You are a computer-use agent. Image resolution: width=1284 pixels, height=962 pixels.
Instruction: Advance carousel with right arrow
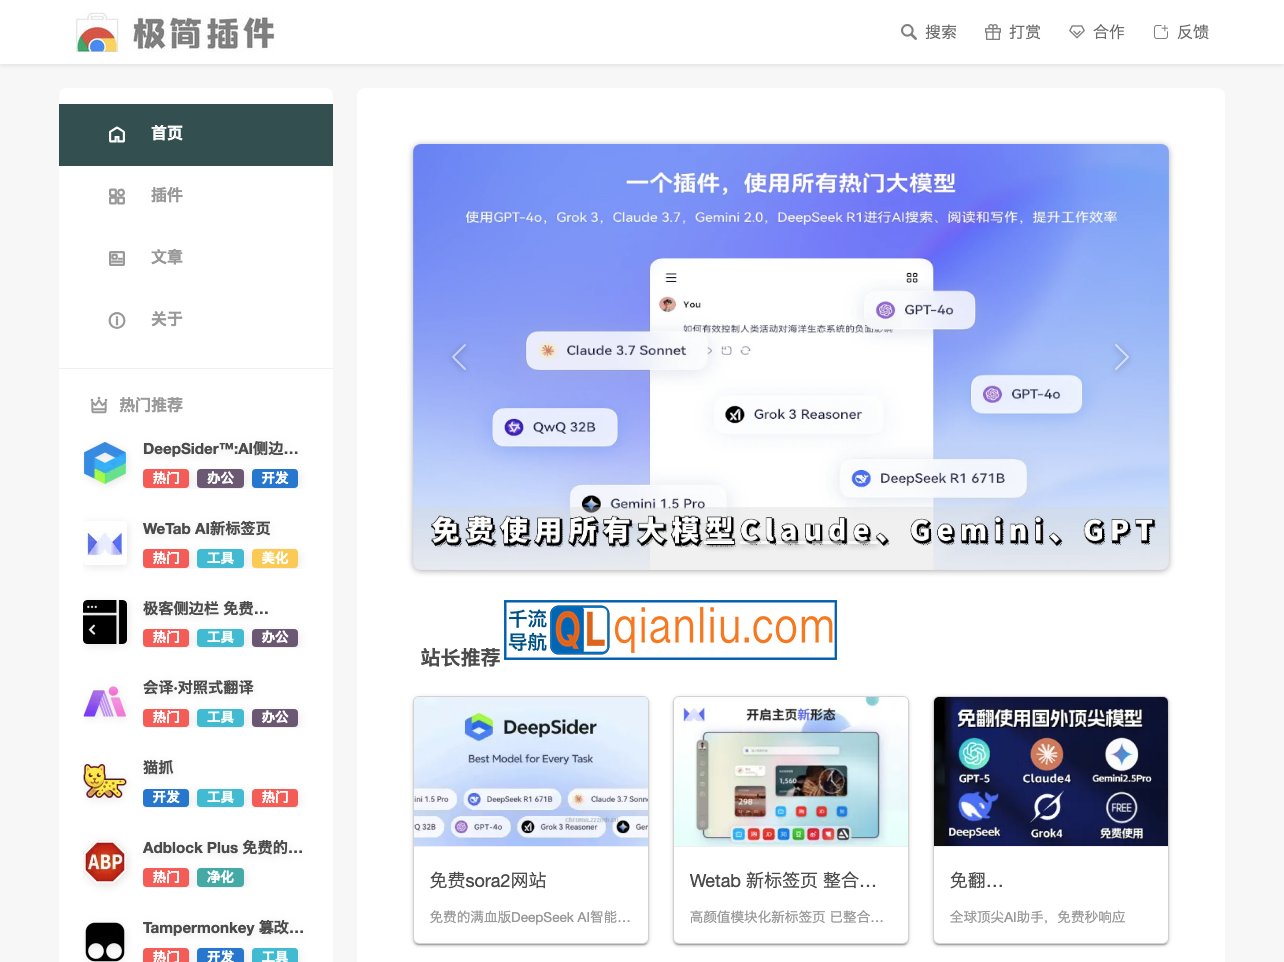pyautogui.click(x=1122, y=357)
